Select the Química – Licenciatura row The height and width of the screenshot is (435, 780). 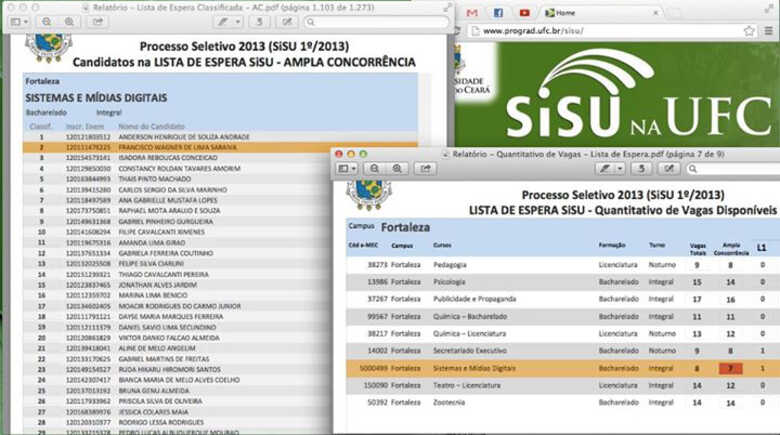(x=563, y=333)
